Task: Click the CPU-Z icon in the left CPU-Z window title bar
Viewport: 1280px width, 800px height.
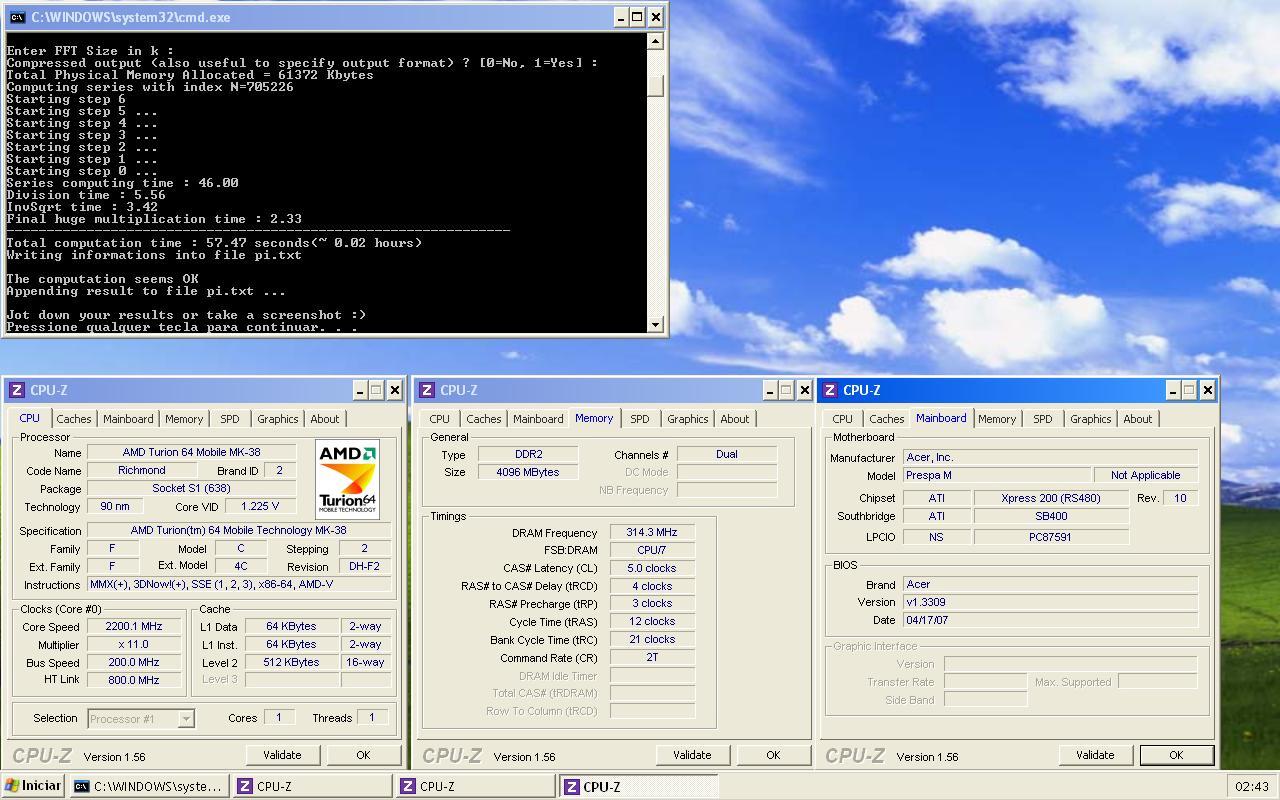Action: pyautogui.click(x=16, y=390)
